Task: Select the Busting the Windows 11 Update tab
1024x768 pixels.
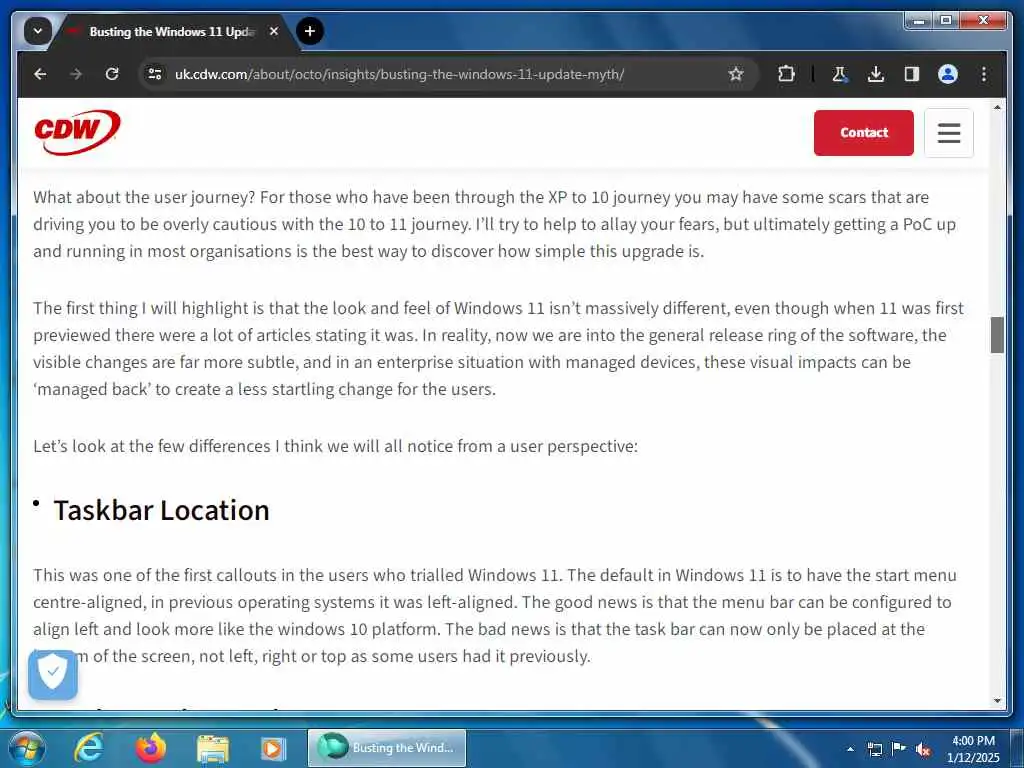Action: (172, 31)
